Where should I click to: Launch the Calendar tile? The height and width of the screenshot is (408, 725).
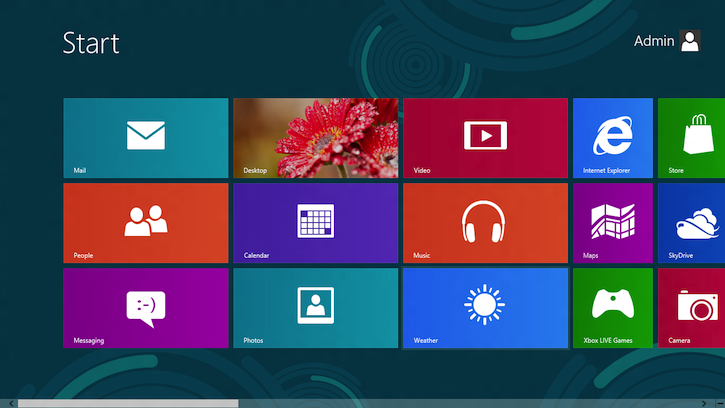(x=315, y=223)
